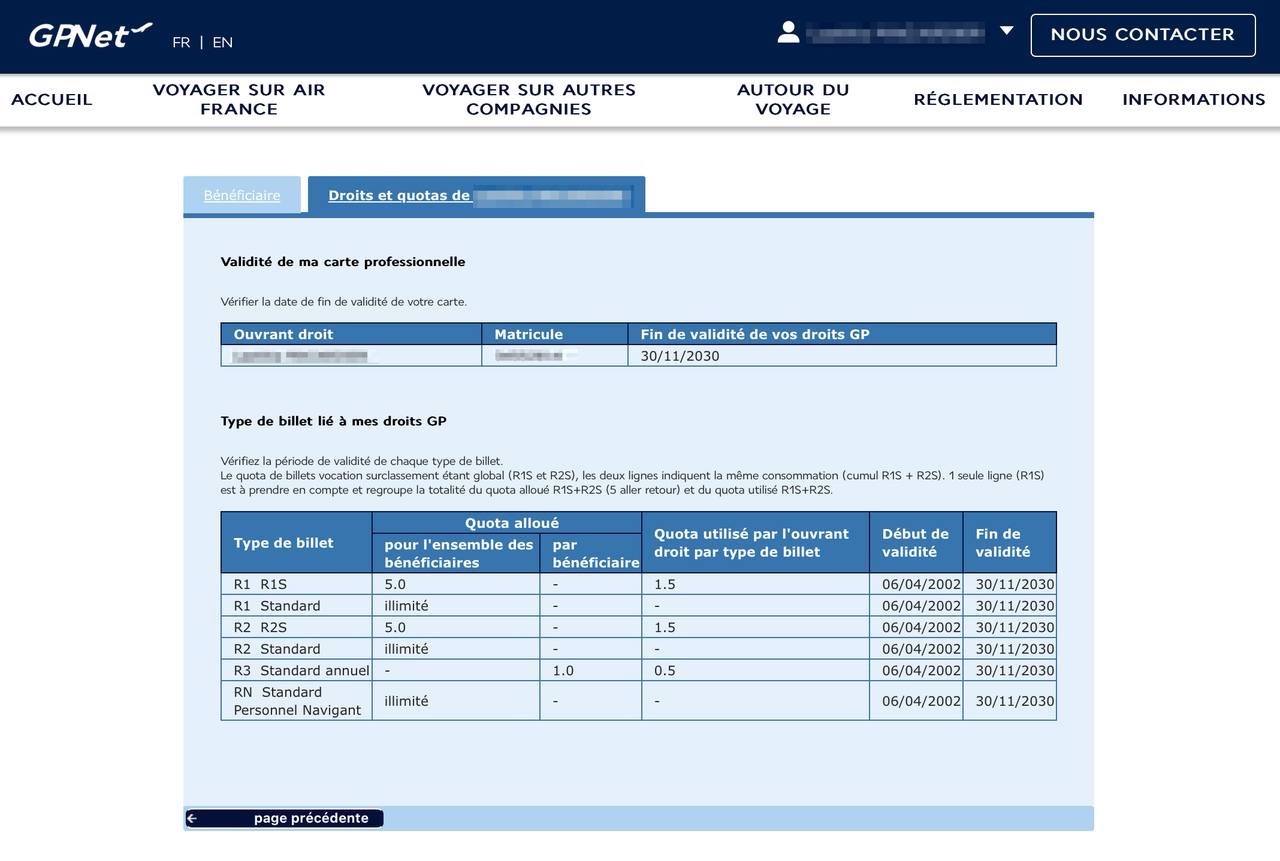This screenshot has width=1280, height=861.
Task: Click illimité in R1 Standard row
Action: [x=406, y=606]
